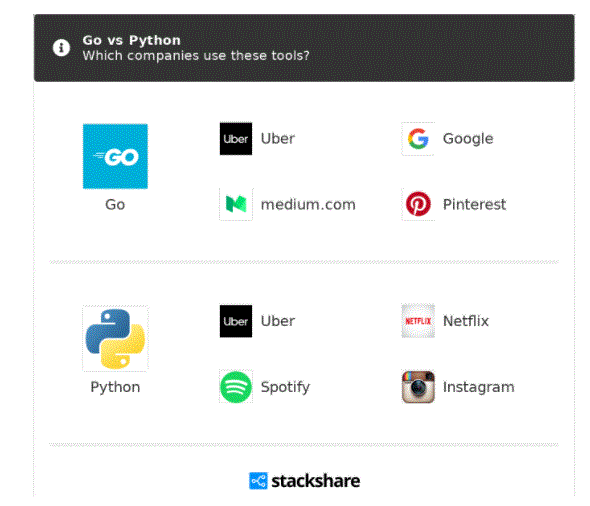Click the Google logo icon
This screenshot has height=506, width=590.
[418, 138]
